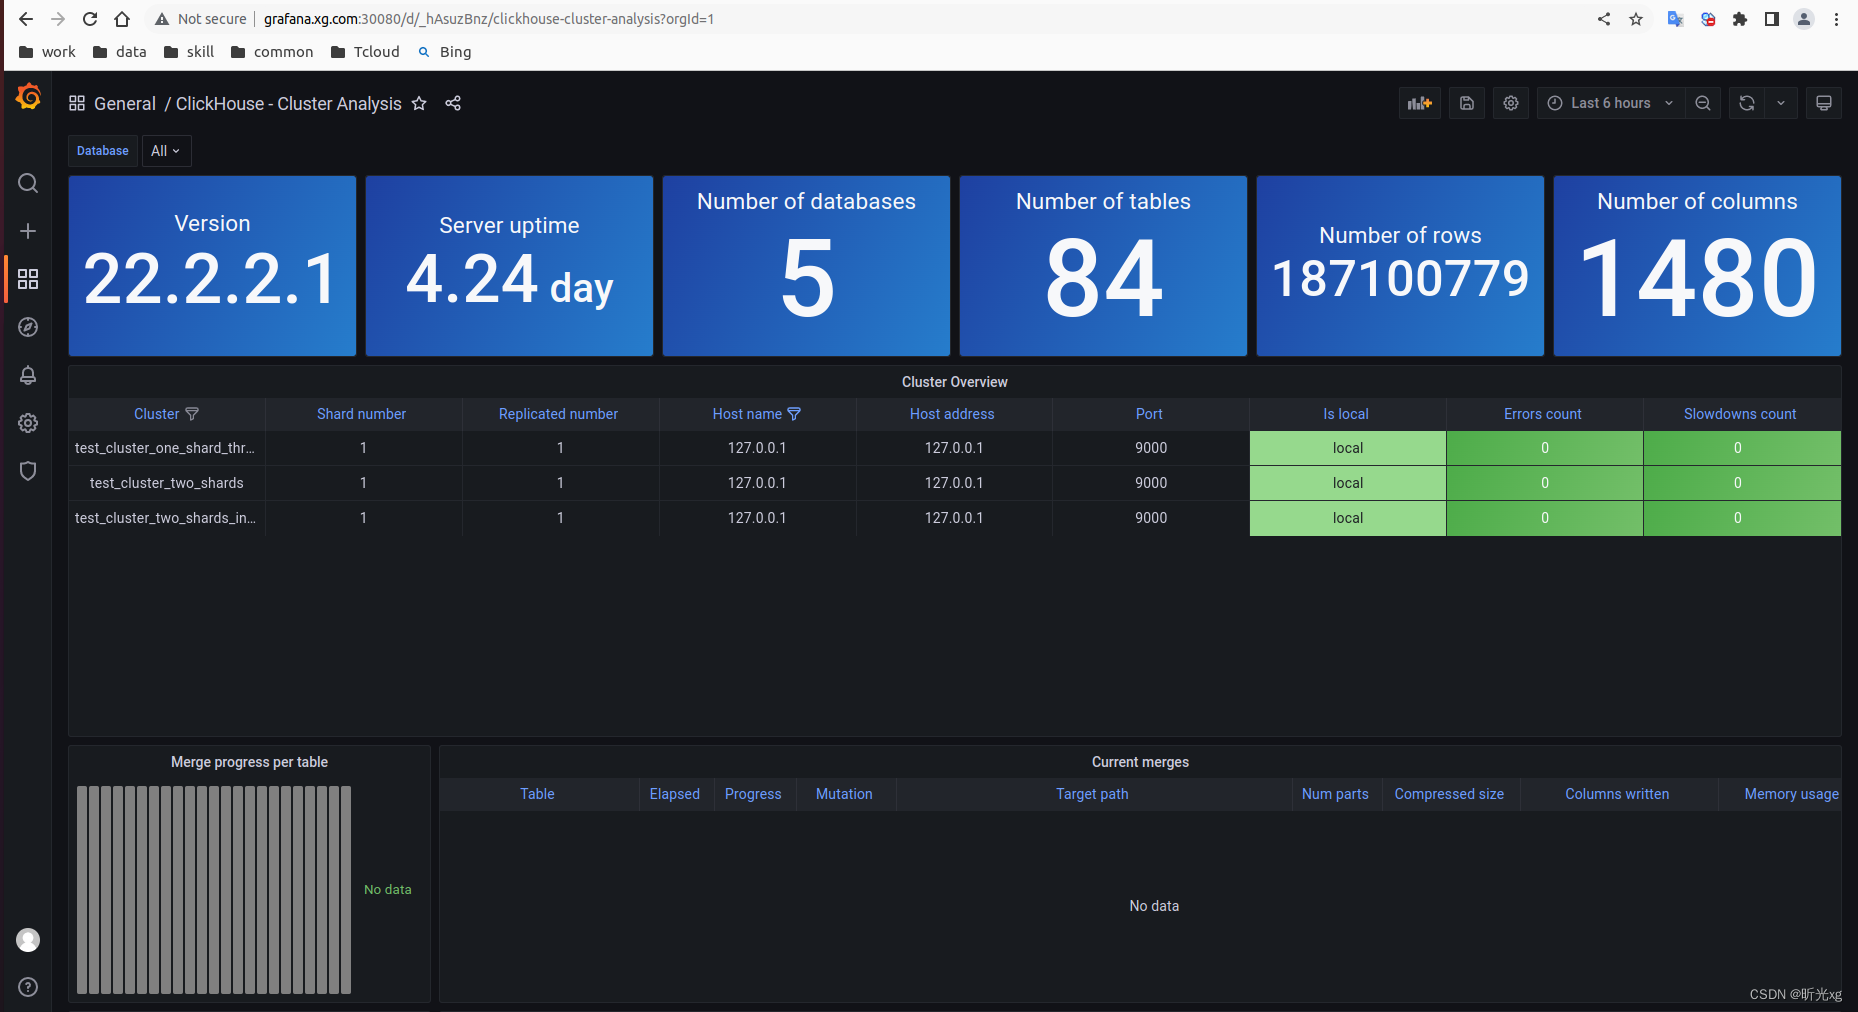Image resolution: width=1858 pixels, height=1012 pixels.
Task: Open the Create plus icon in sidebar
Action: coord(28,231)
